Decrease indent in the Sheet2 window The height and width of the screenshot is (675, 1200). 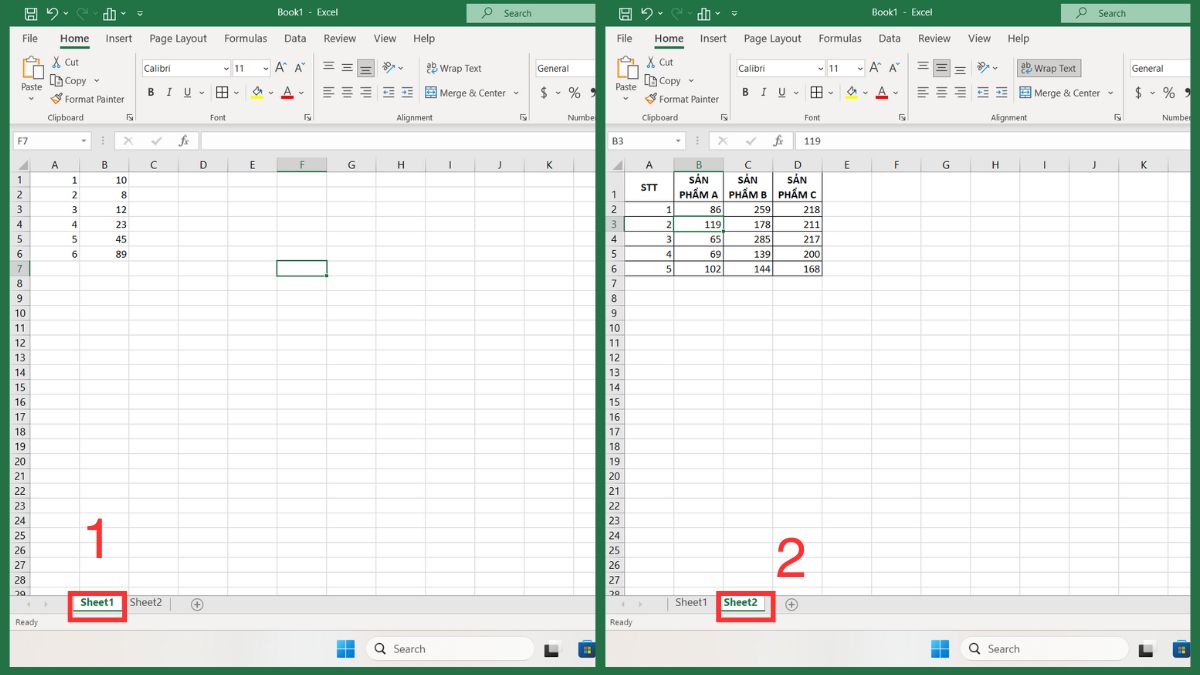[983, 92]
